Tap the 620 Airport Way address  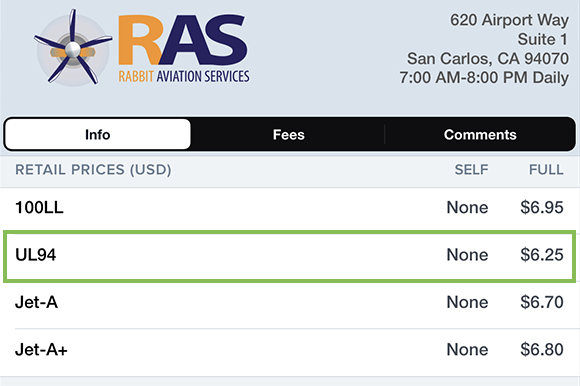(509, 20)
